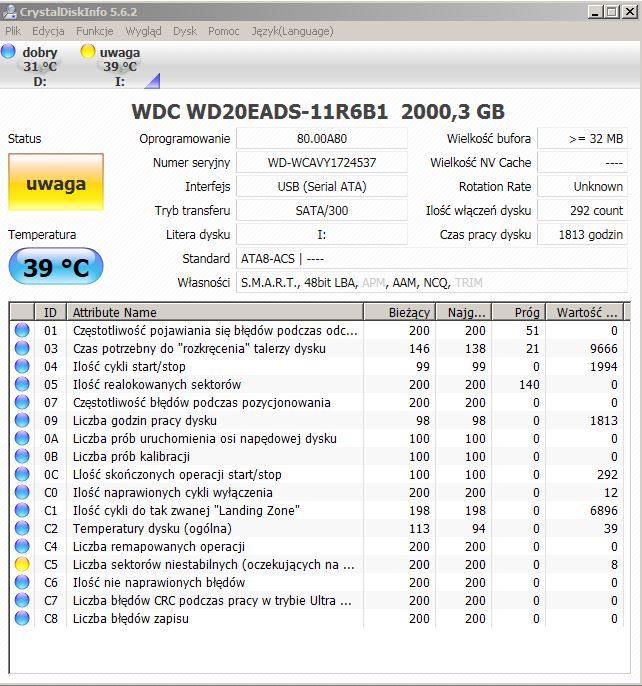Click the NV Cache size field
This screenshot has height=686, width=642.
click(582, 163)
